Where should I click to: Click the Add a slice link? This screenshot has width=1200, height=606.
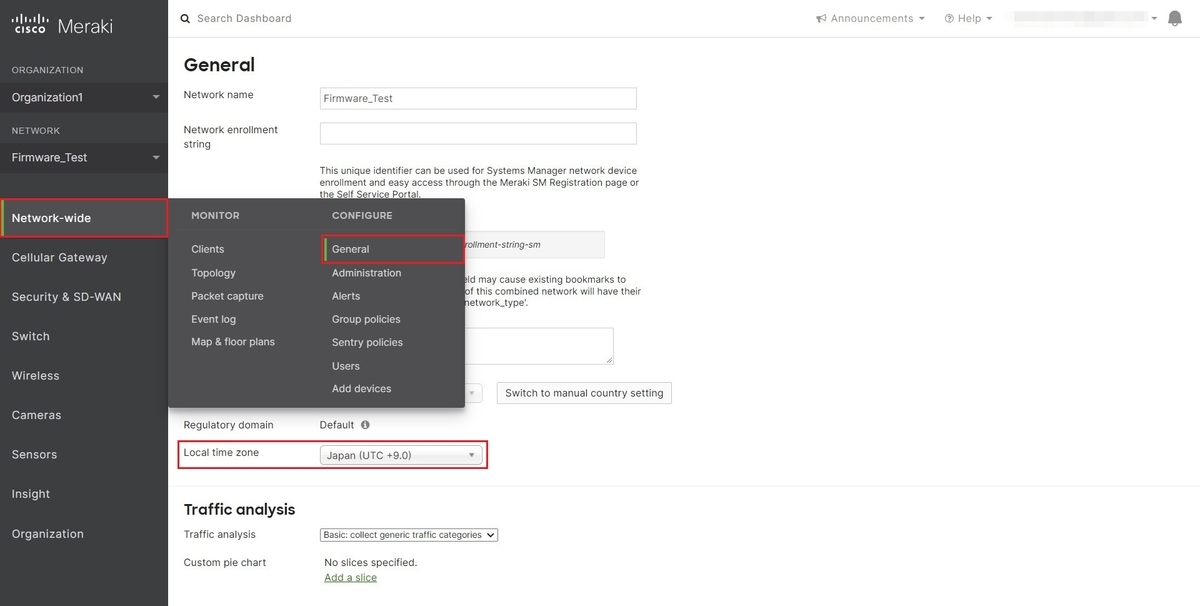pos(349,576)
